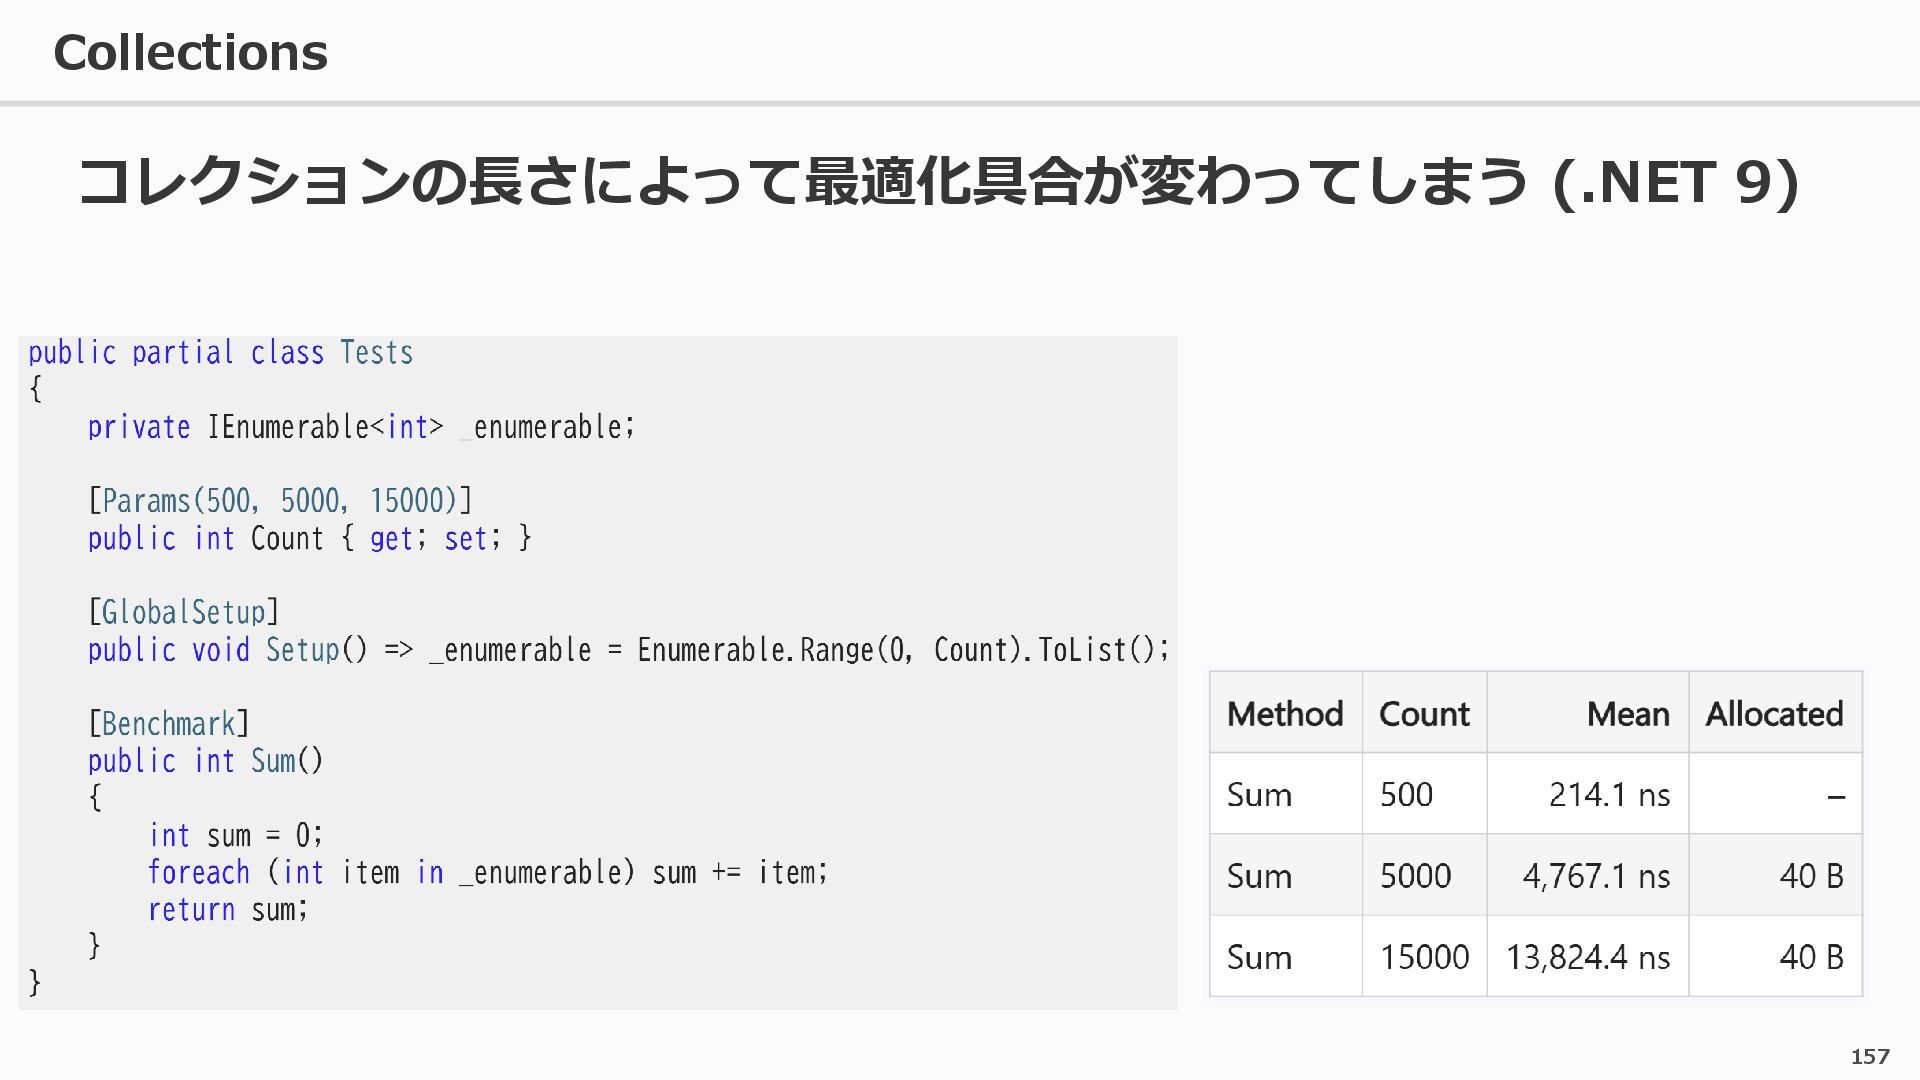
Task: Click the Enumerable.Range ToList call
Action: click(x=902, y=651)
